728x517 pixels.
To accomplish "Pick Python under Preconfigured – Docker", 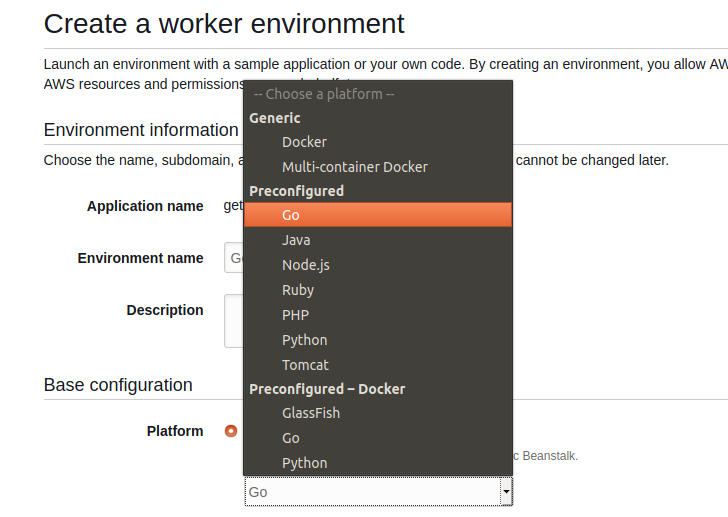I will pos(304,463).
